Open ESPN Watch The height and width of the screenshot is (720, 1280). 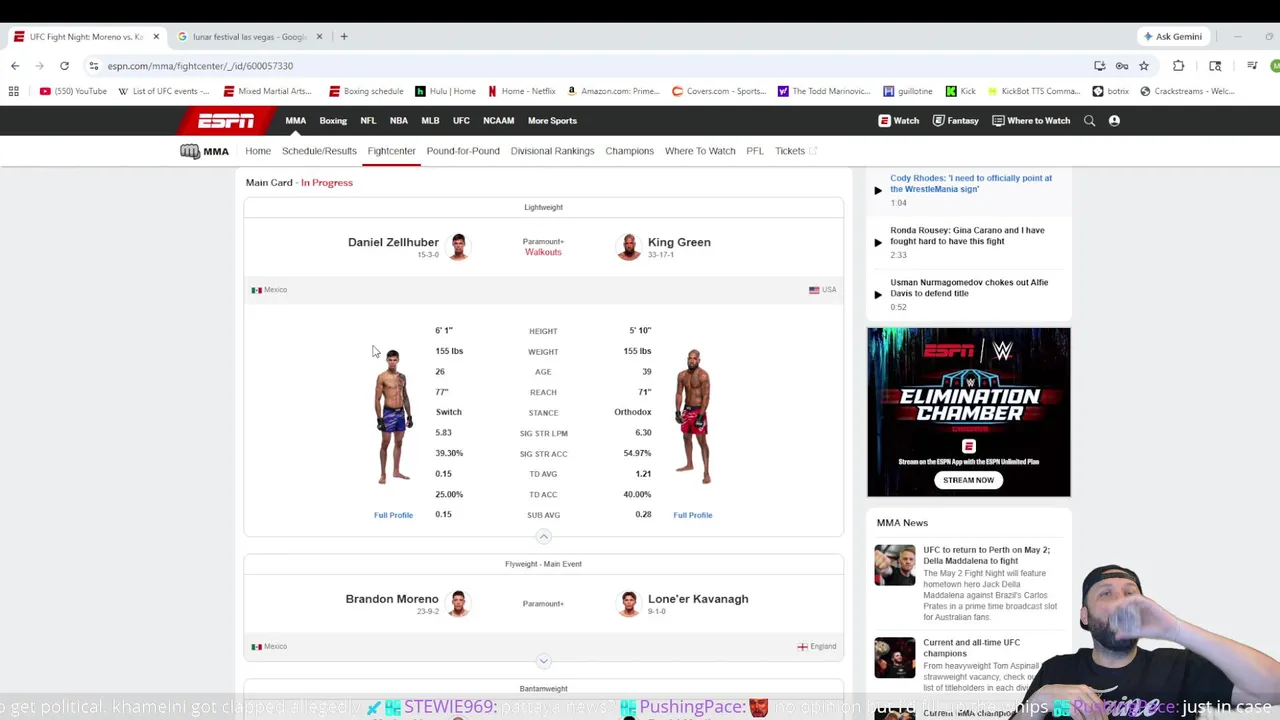click(898, 121)
